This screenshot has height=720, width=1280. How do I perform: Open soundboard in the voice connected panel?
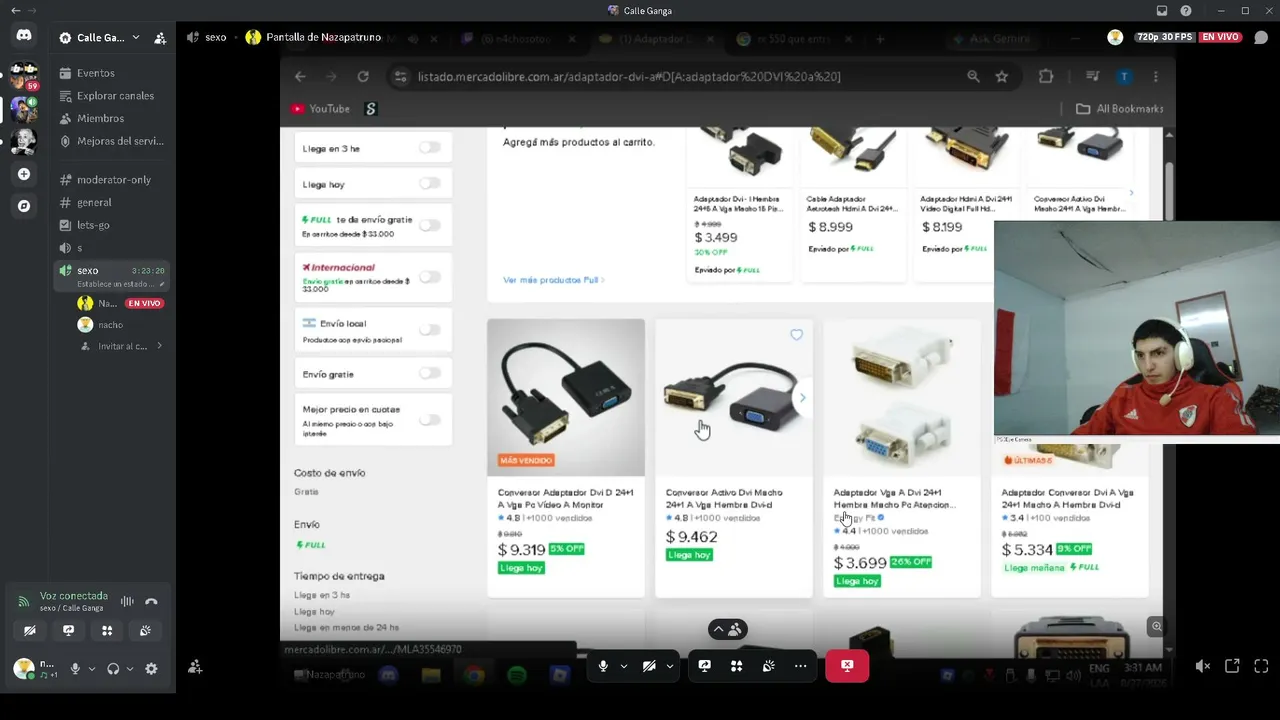[145, 631]
